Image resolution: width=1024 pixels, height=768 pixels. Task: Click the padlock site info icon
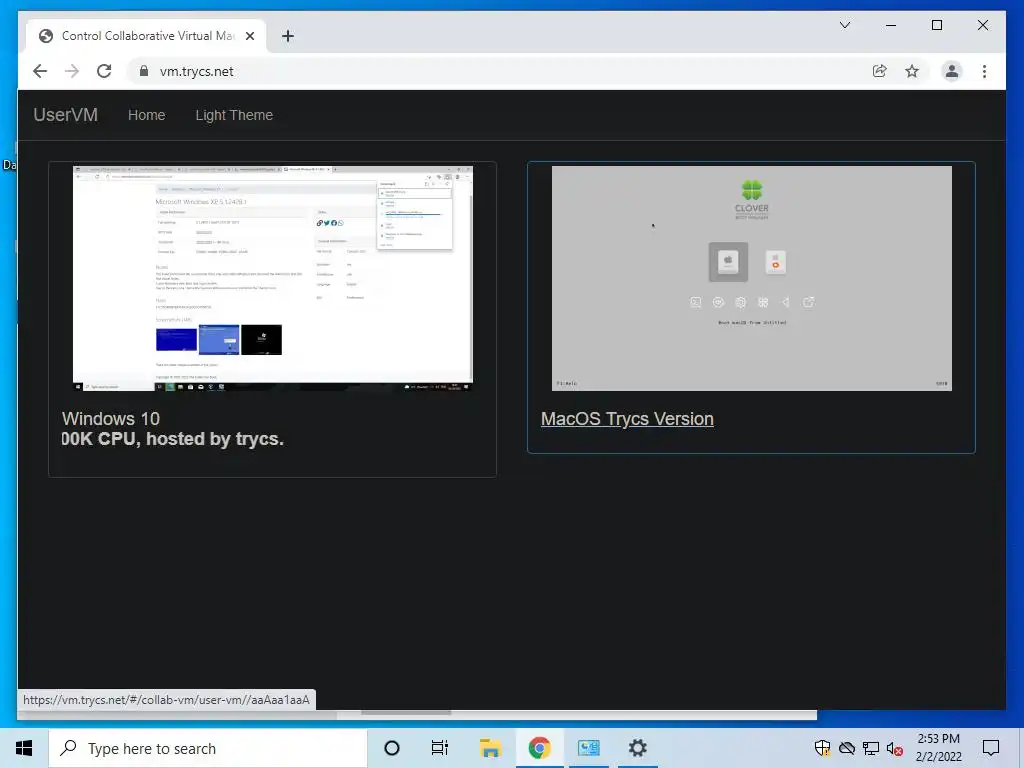pyautogui.click(x=144, y=71)
